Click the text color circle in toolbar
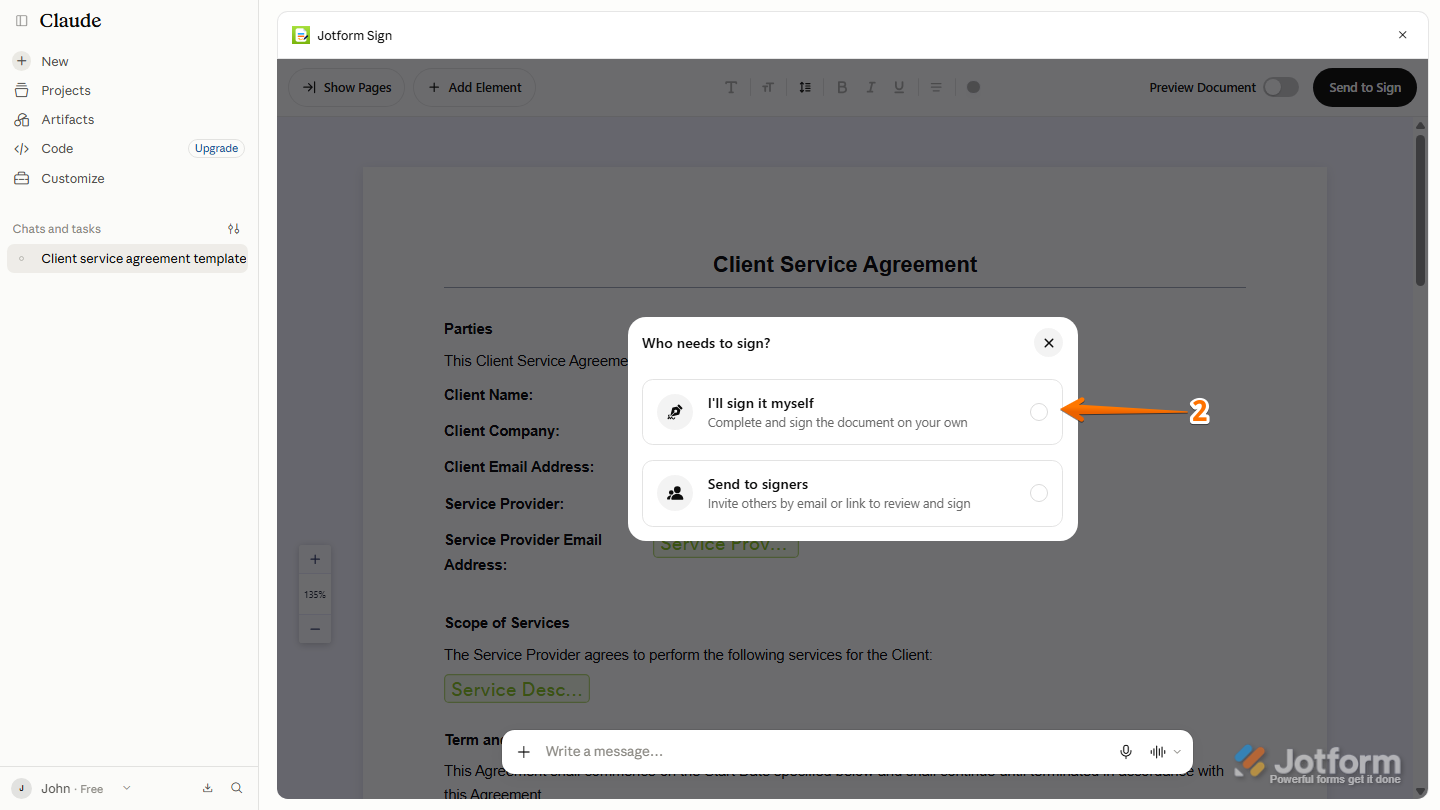Viewport: 1440px width, 810px height. [974, 87]
